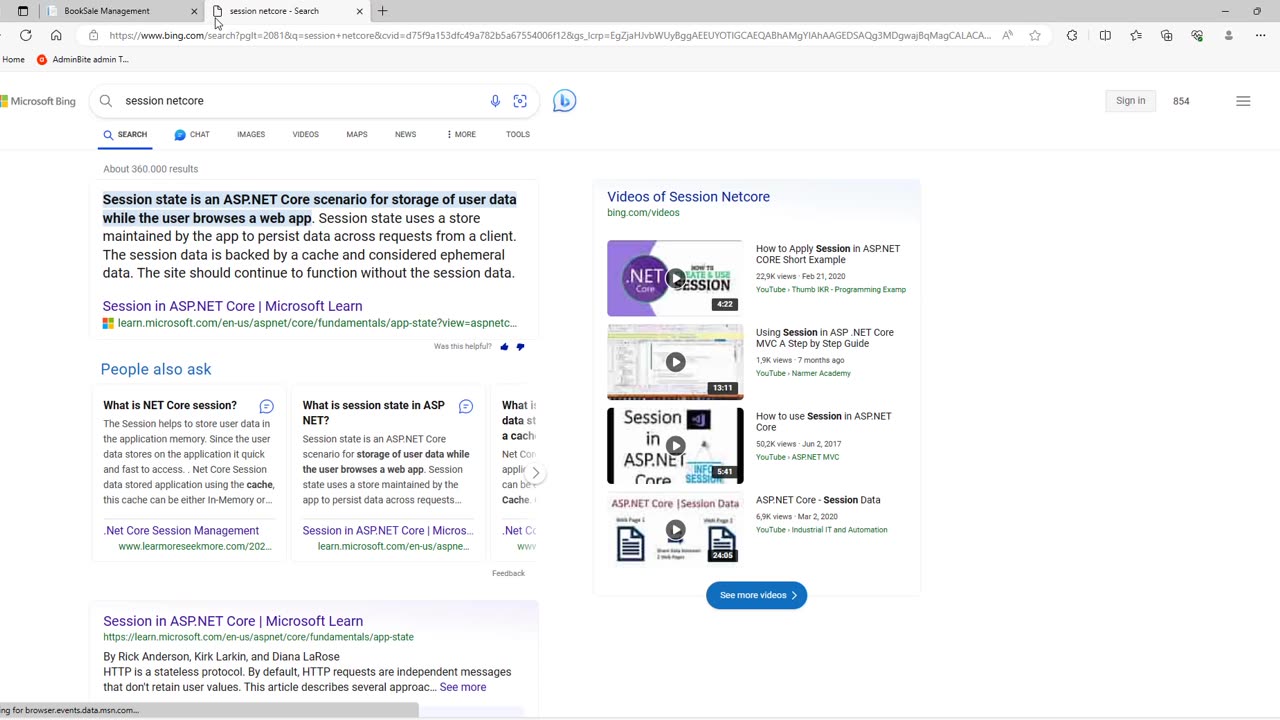This screenshot has height=720, width=1280.
Task: Open 'Session in ASP.NET Core | Micros...' card link
Action: (x=388, y=531)
